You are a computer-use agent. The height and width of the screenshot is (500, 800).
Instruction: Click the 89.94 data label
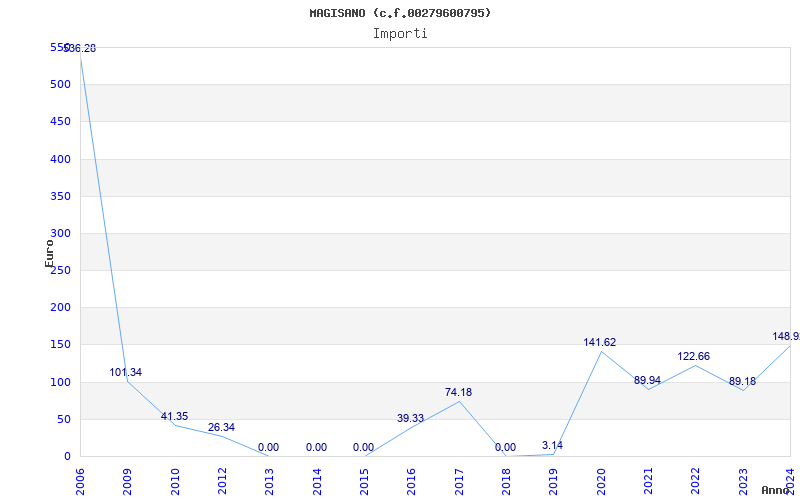point(647,381)
